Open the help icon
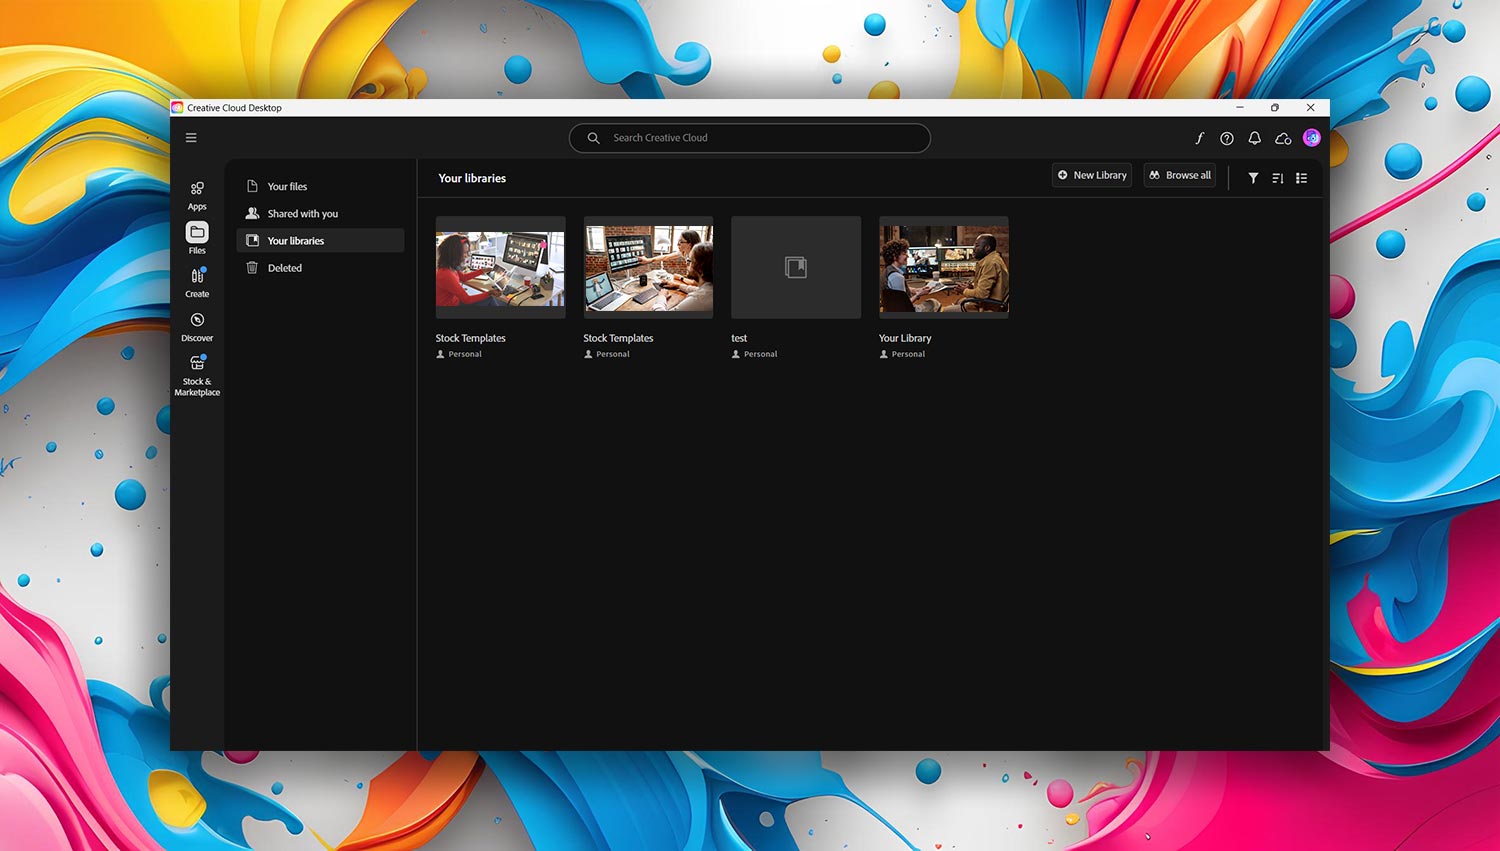The image size is (1500, 851). [x=1227, y=138]
